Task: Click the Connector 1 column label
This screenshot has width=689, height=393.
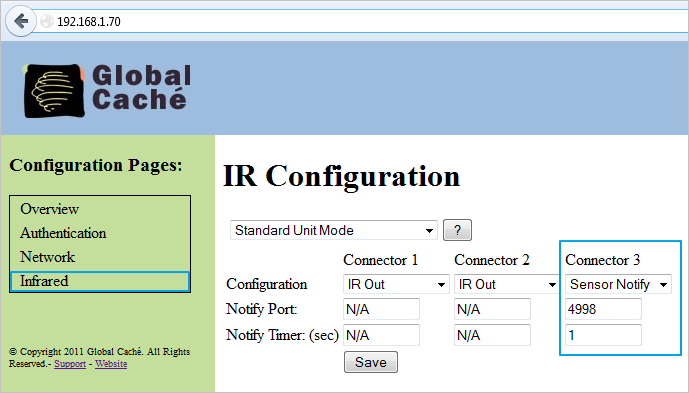Action: [381, 260]
